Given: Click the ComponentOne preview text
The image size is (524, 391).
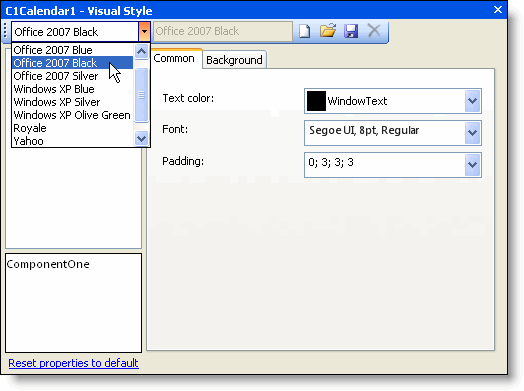Looking at the screenshot, I should point(48,264).
